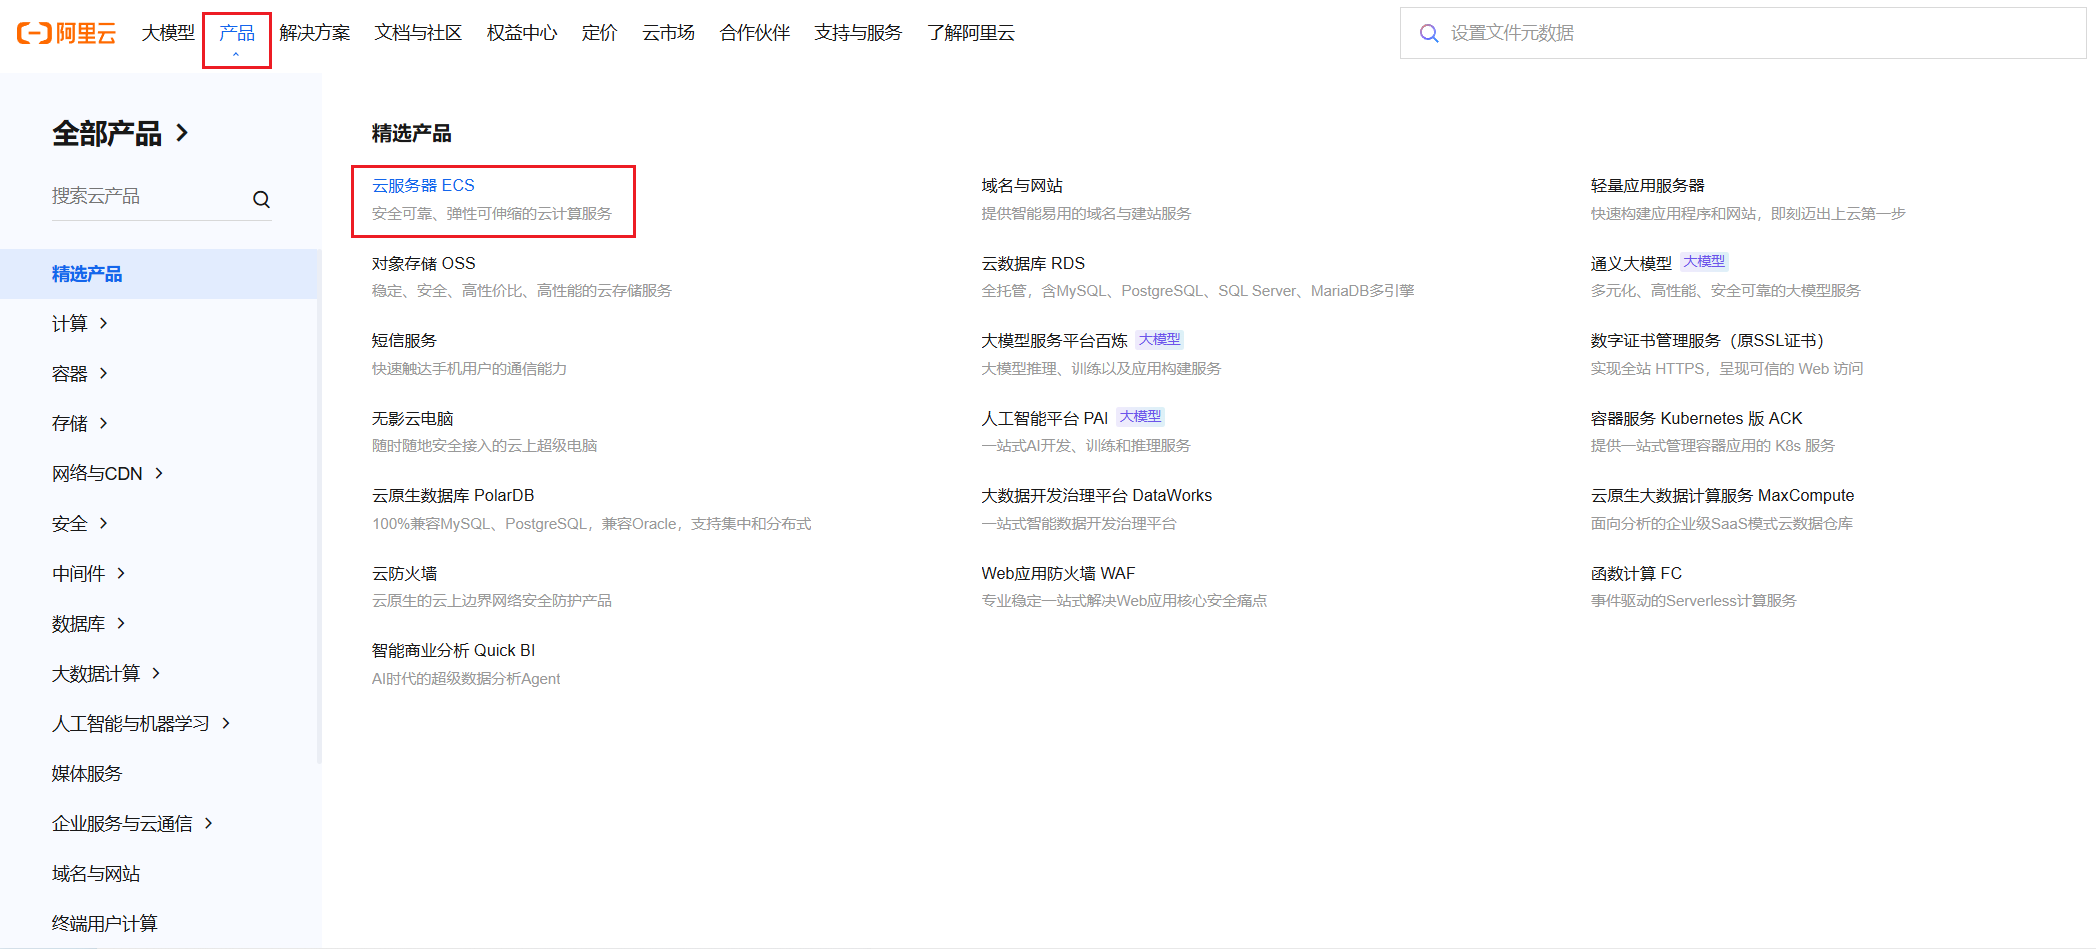Open 函数计算 FC
The image size is (2096, 949).
point(1636,572)
